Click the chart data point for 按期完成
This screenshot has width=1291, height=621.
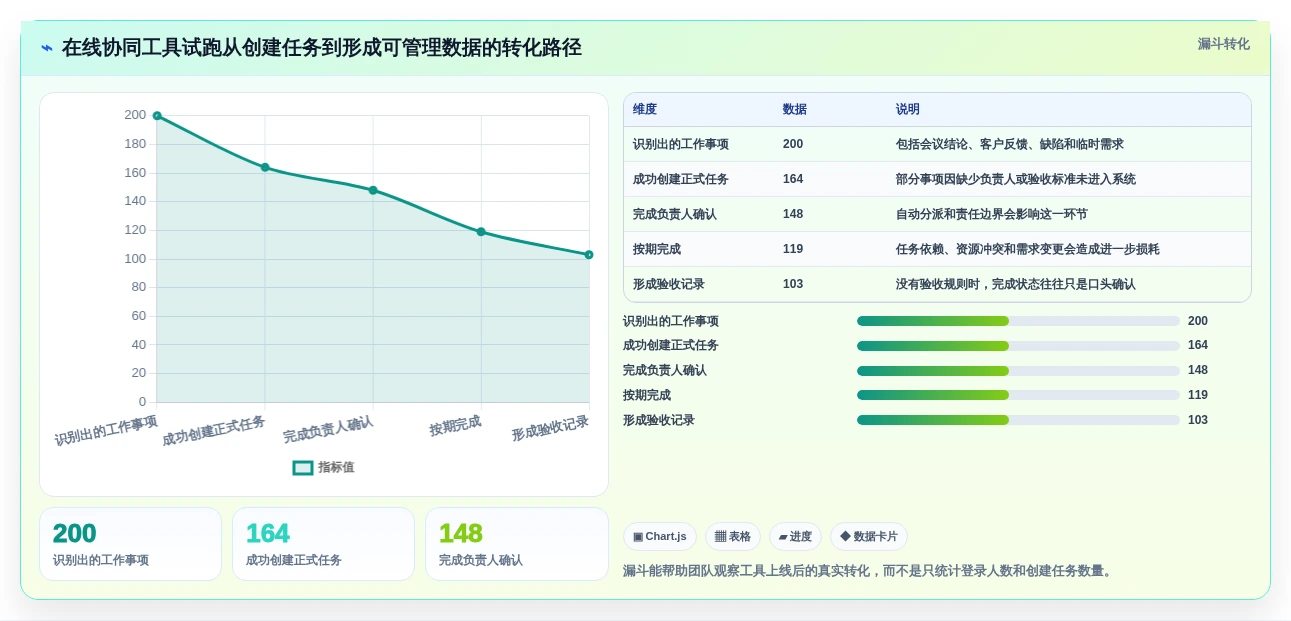[x=481, y=232]
